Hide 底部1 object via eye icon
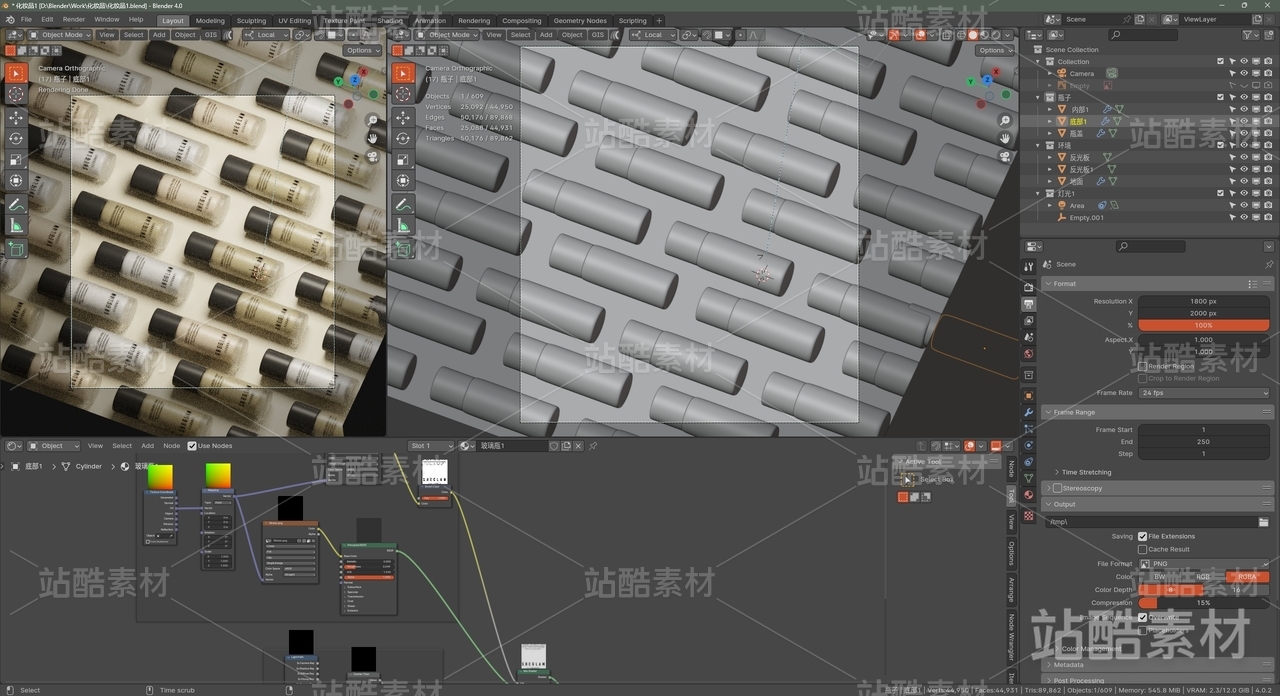This screenshot has width=1280, height=696. point(1244,121)
